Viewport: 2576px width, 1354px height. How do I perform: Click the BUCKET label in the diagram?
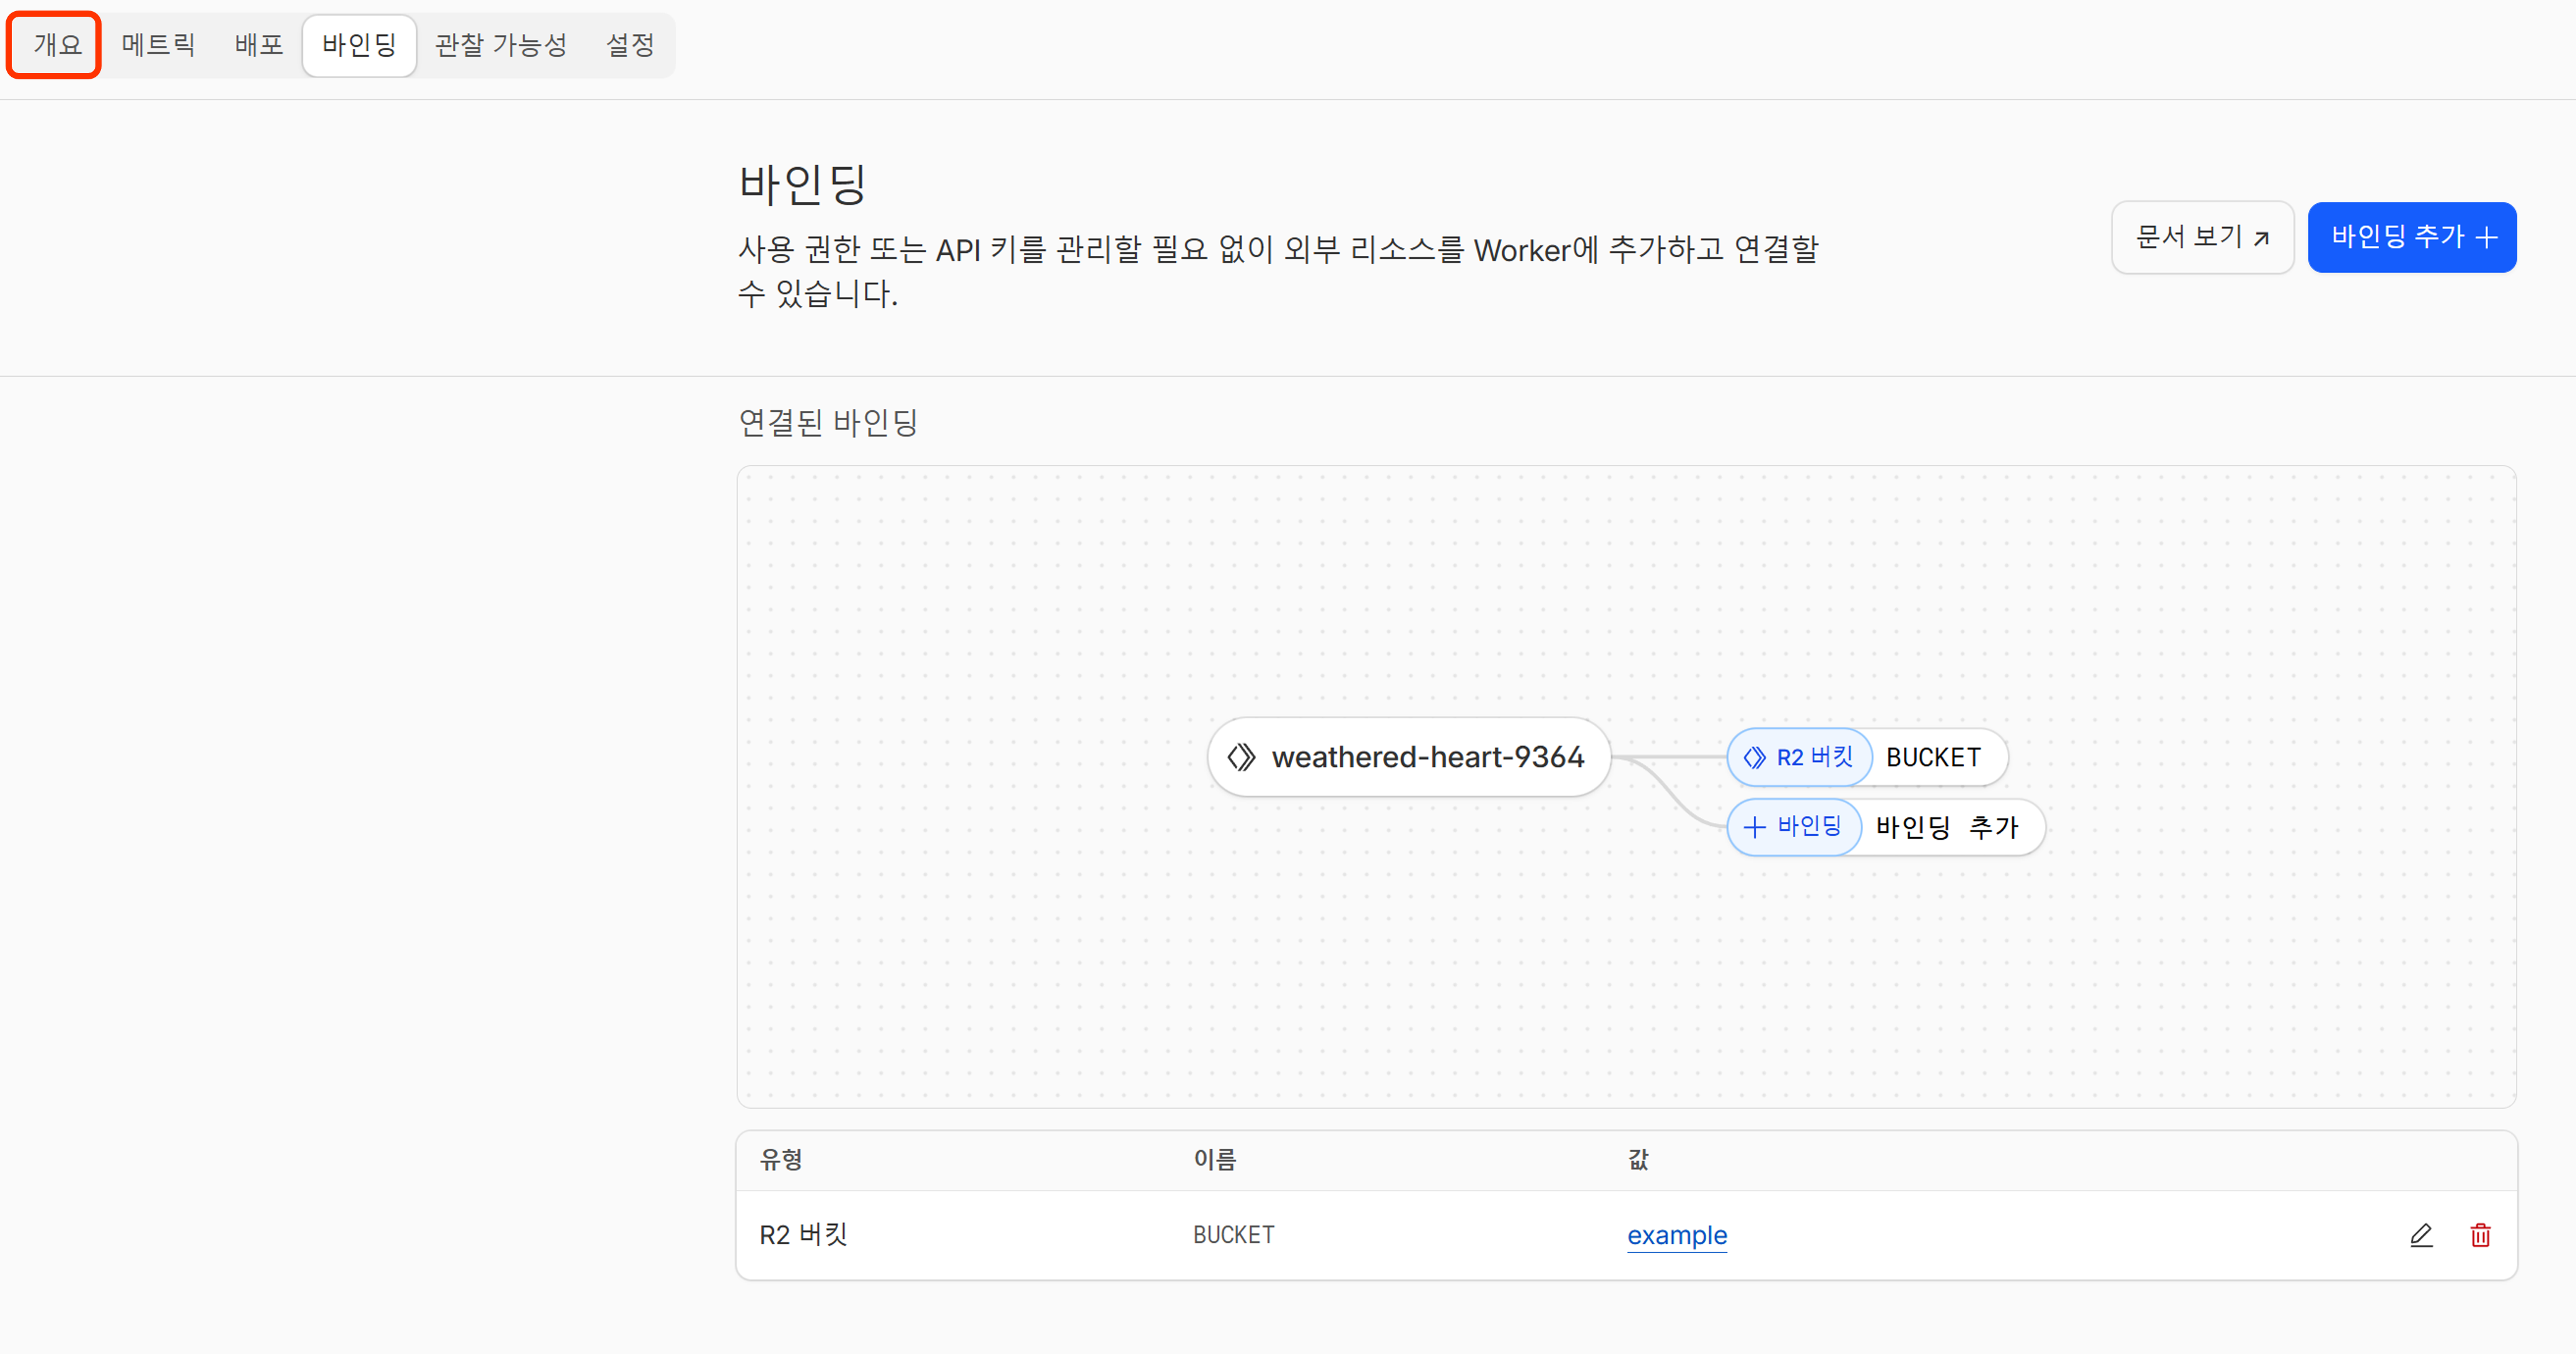pos(1932,758)
